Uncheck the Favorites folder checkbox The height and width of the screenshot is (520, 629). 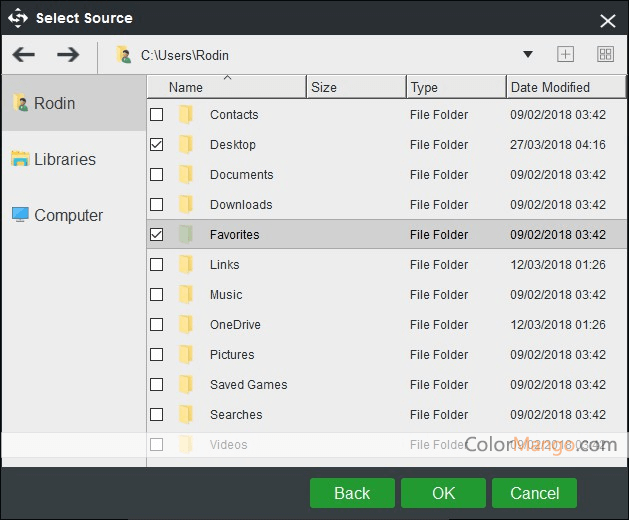(157, 235)
